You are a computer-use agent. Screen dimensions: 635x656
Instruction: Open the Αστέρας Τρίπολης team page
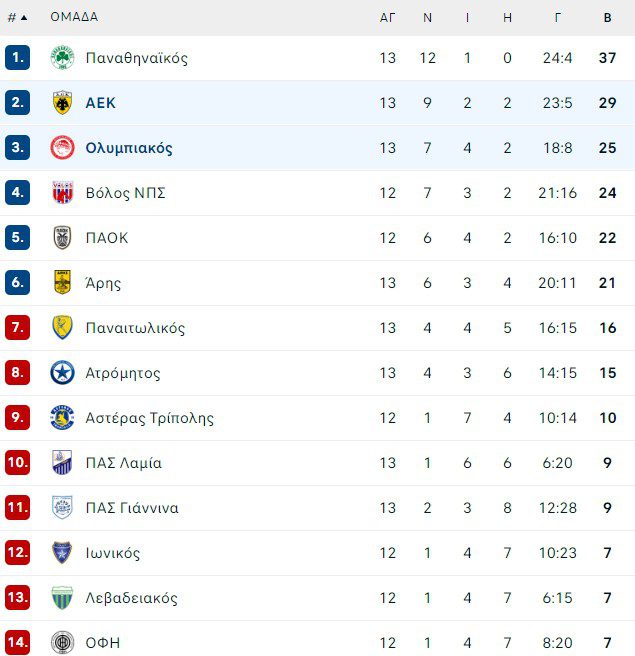pos(149,418)
